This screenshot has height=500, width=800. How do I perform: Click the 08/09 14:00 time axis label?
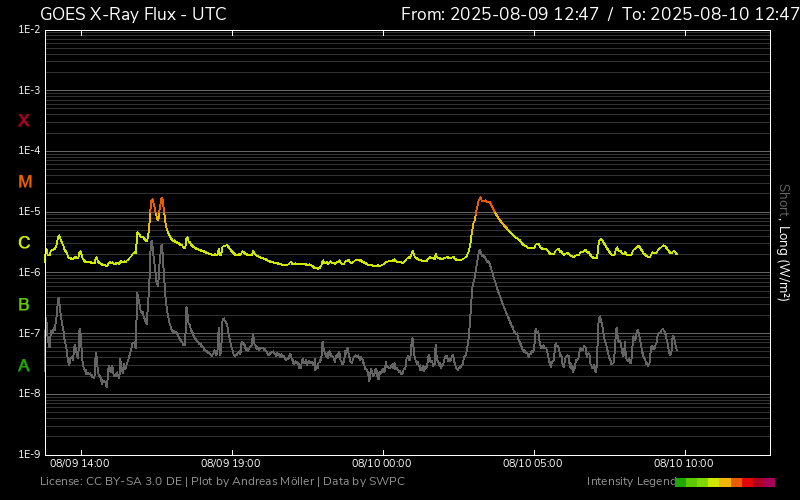79,464
